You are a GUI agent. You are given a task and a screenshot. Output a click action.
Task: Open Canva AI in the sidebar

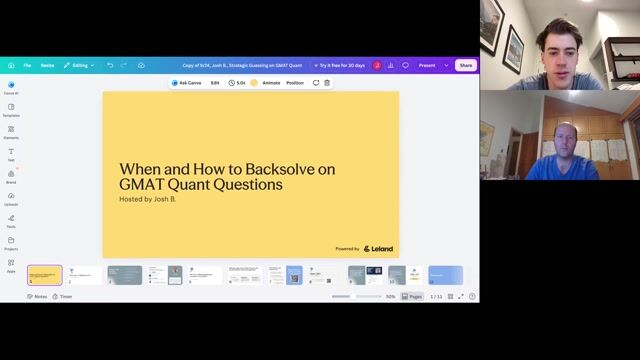(x=11, y=87)
